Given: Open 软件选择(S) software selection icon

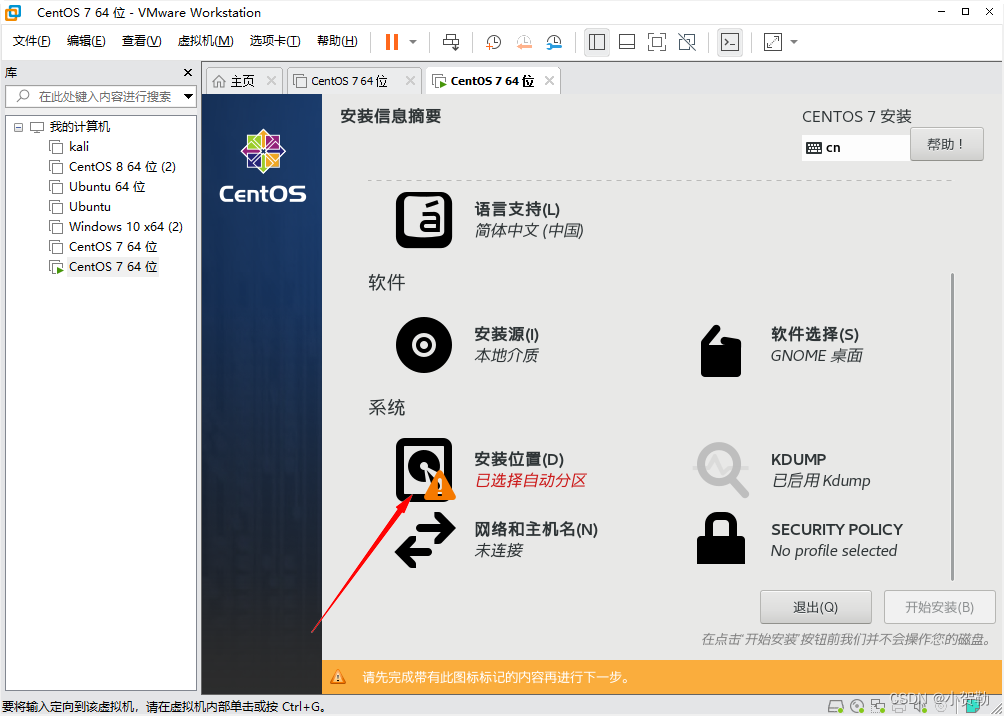Looking at the screenshot, I should (x=721, y=351).
